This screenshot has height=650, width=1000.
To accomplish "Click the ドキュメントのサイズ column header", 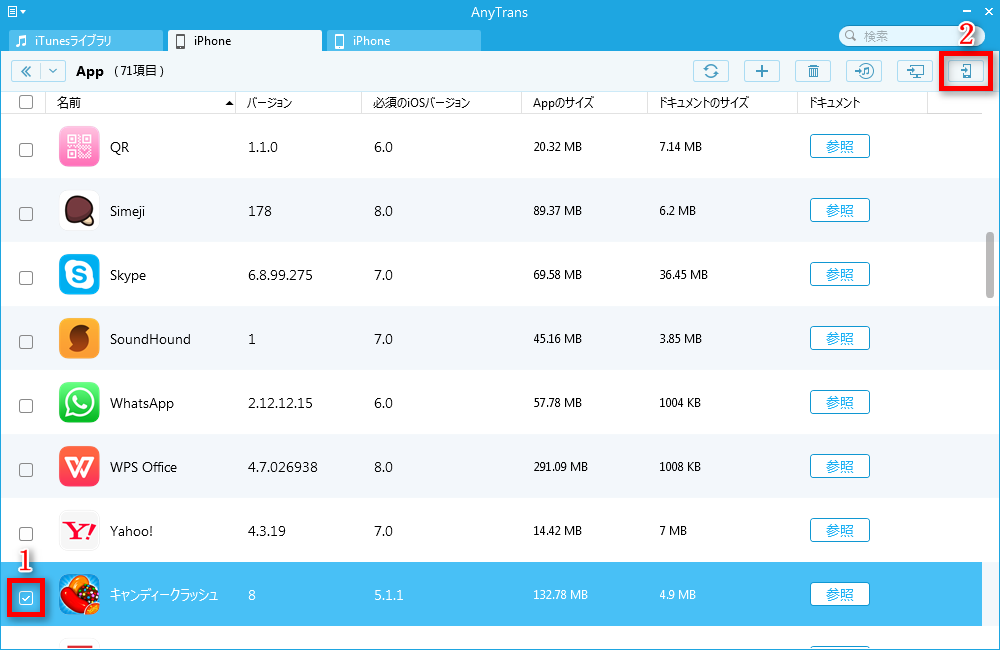I will click(x=723, y=103).
